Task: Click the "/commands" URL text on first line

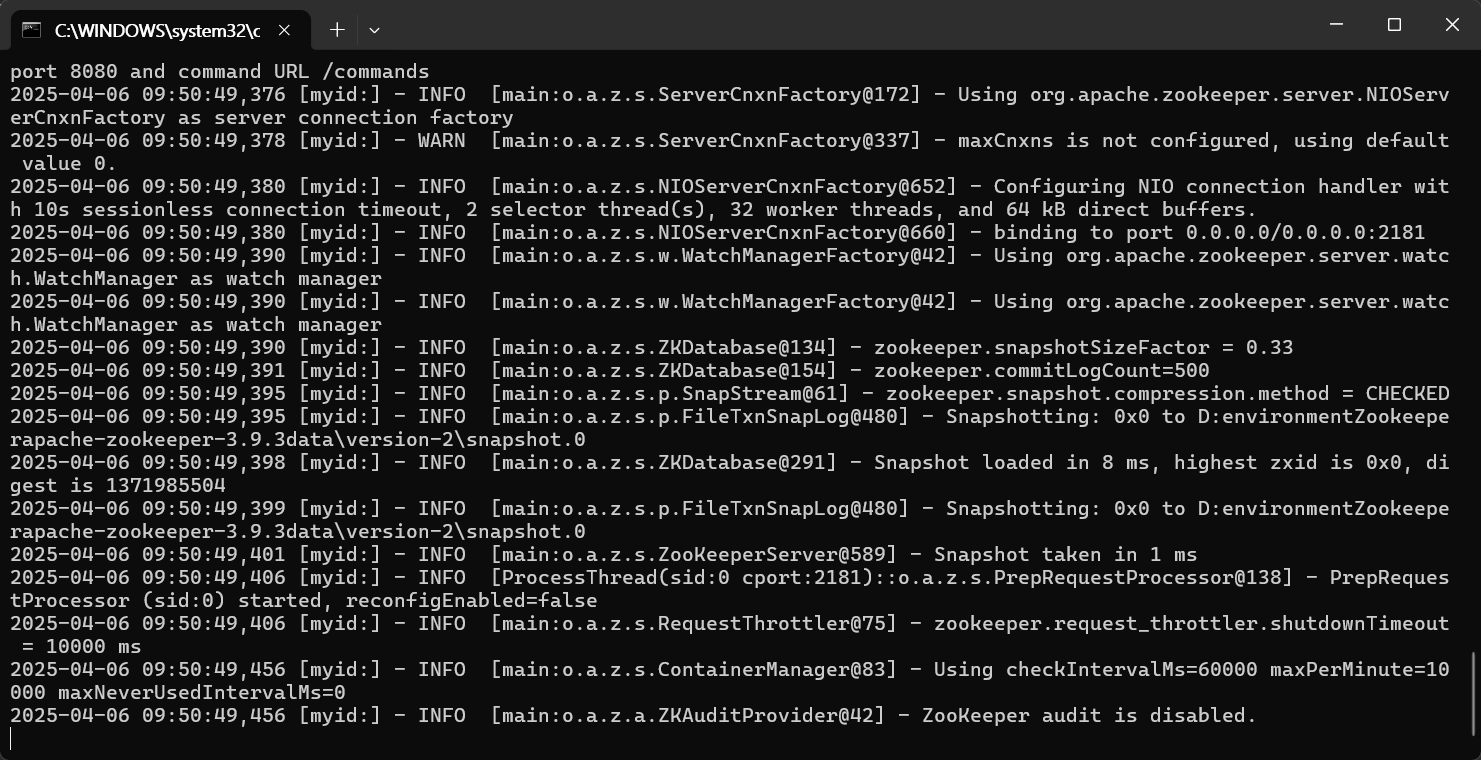Action: pyautogui.click(x=375, y=71)
